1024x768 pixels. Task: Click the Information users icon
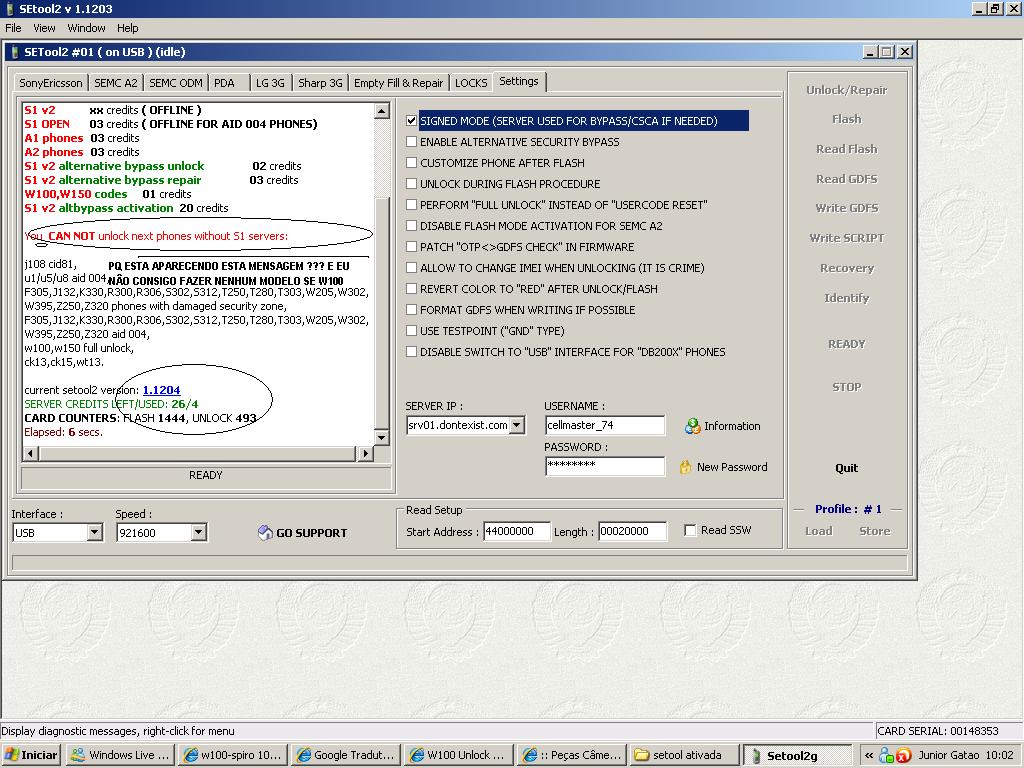(x=692, y=426)
